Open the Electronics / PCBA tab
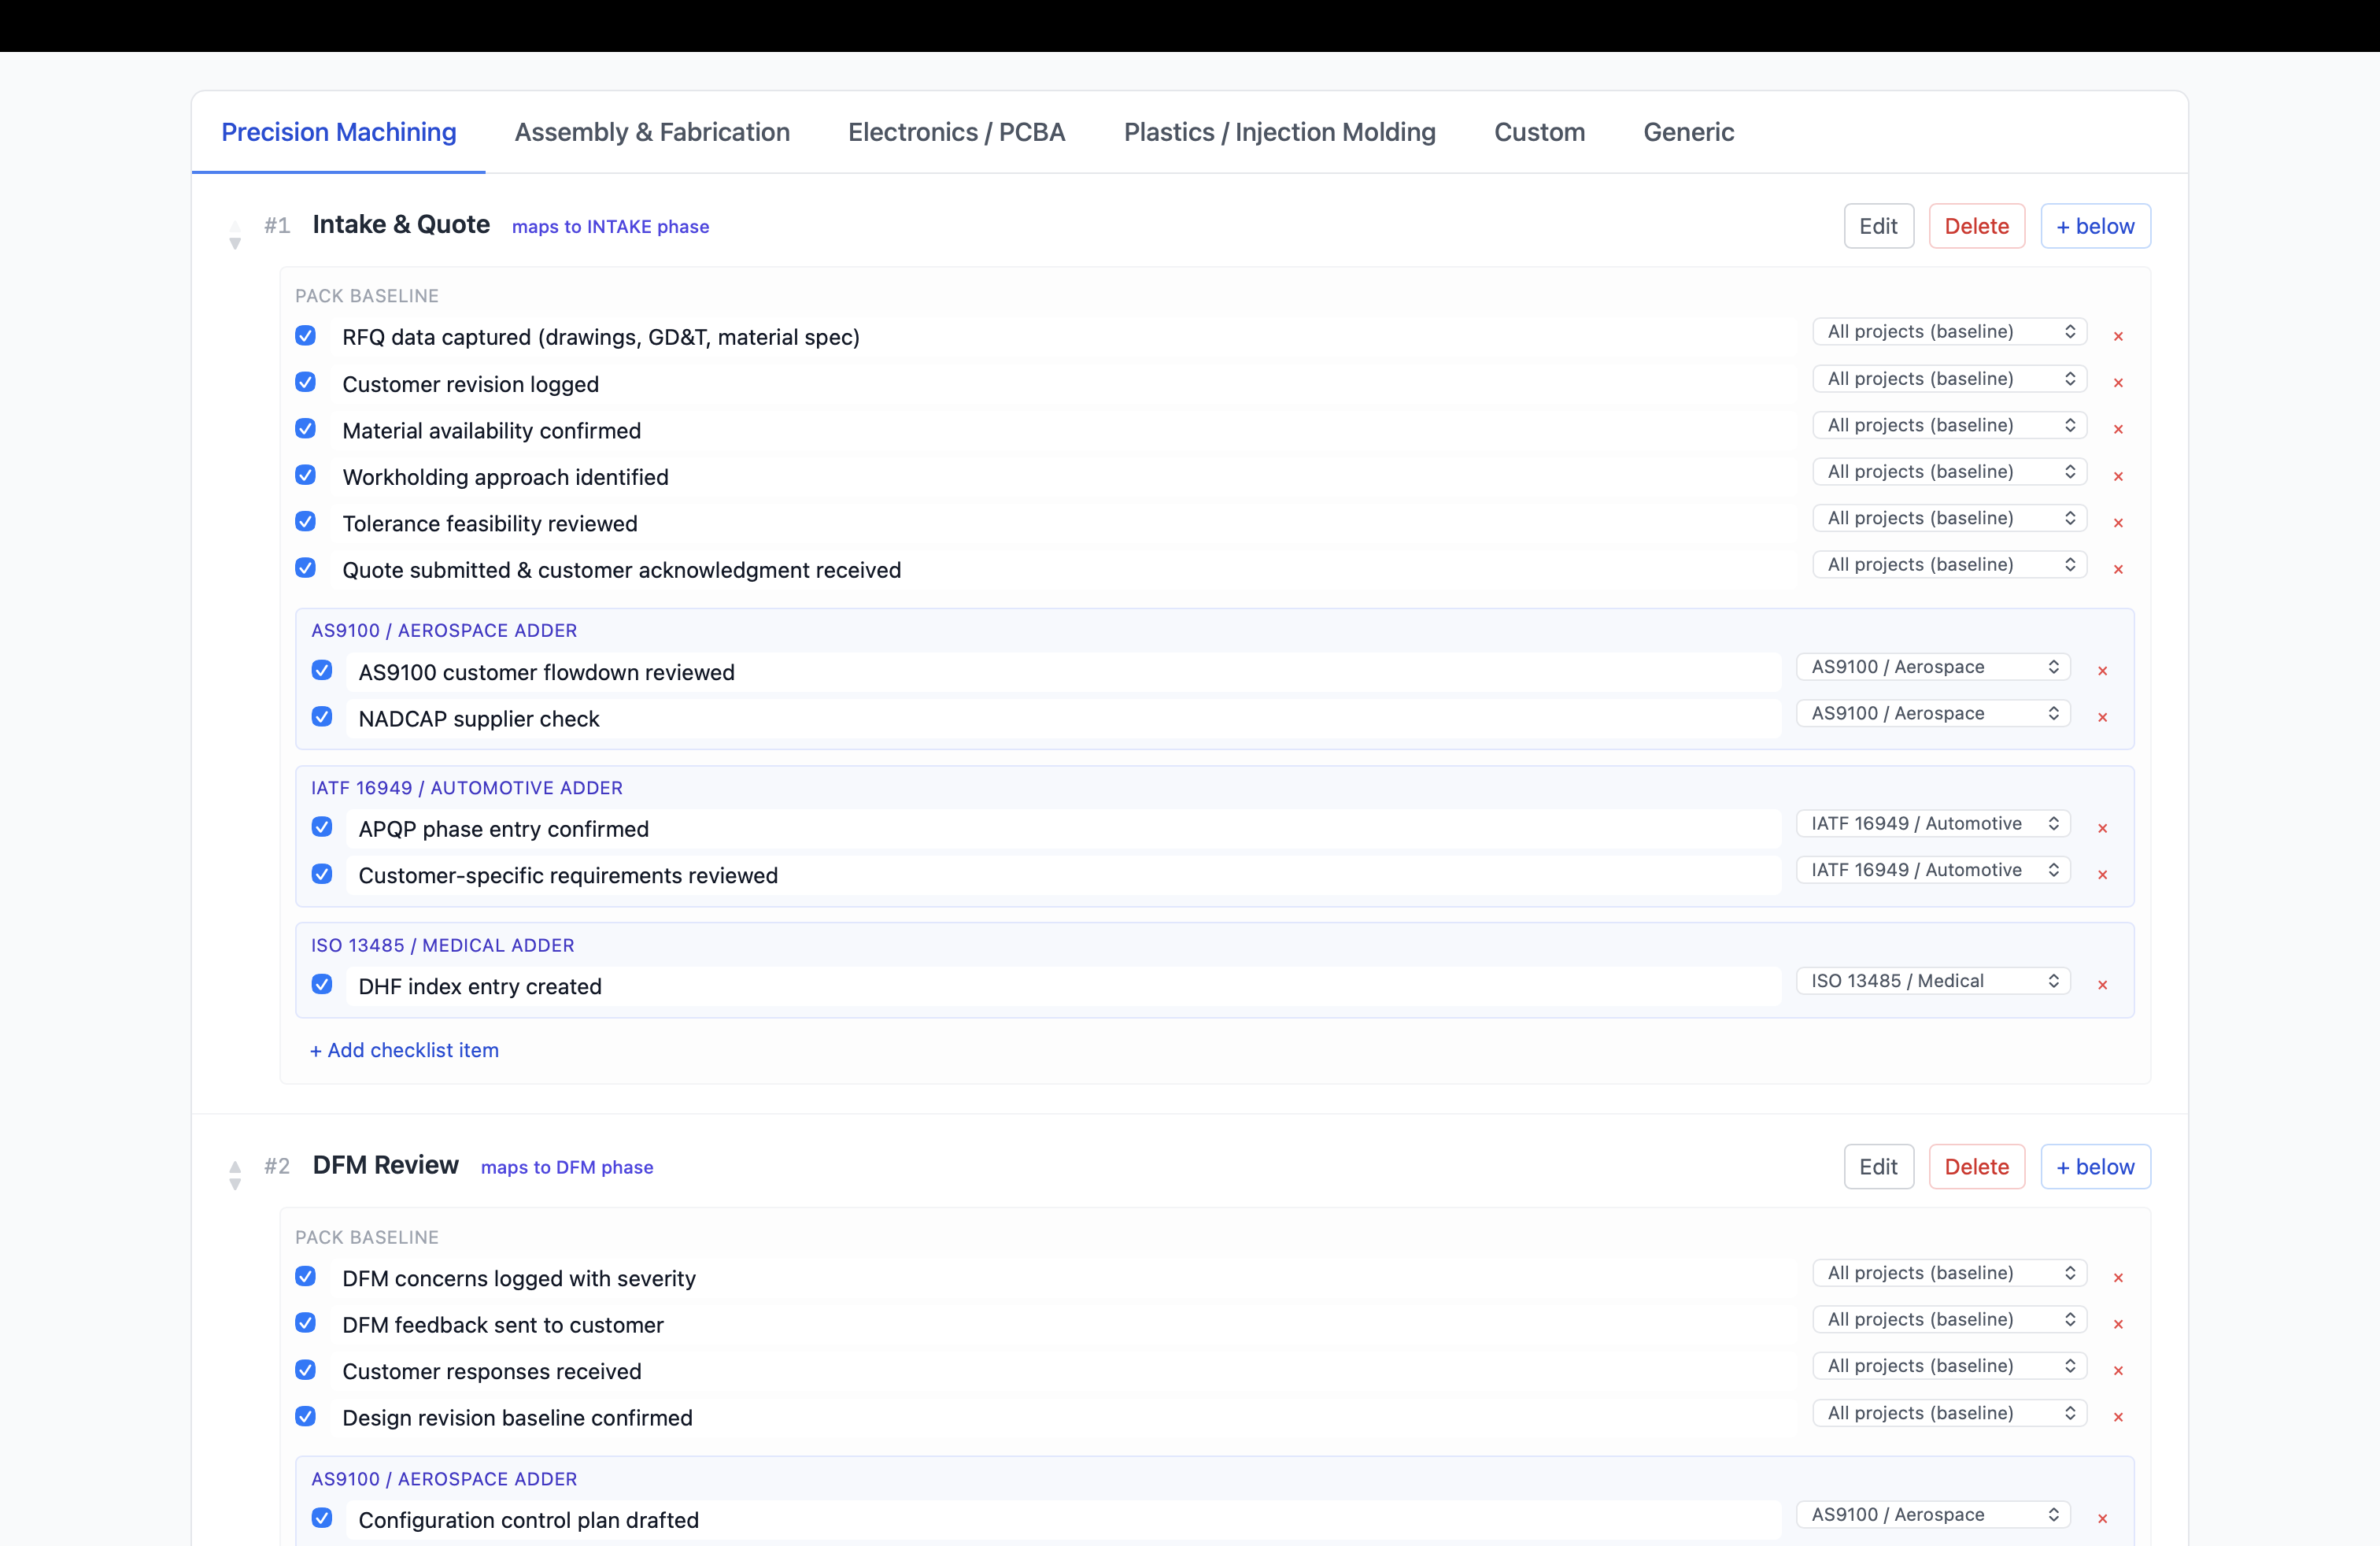The width and height of the screenshot is (2380, 1546). [957, 132]
